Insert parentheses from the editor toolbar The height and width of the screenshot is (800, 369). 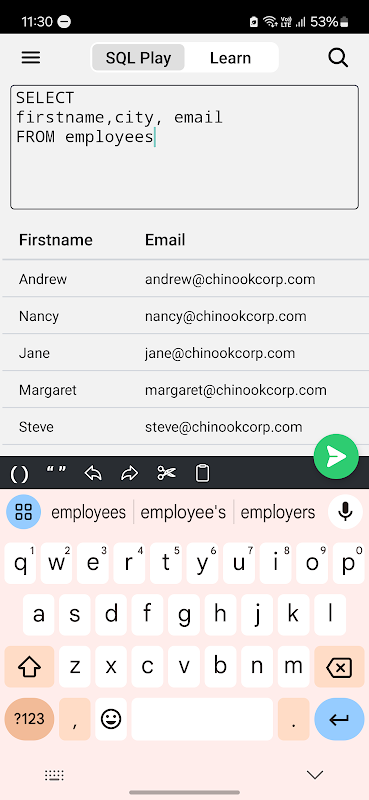[19, 474]
